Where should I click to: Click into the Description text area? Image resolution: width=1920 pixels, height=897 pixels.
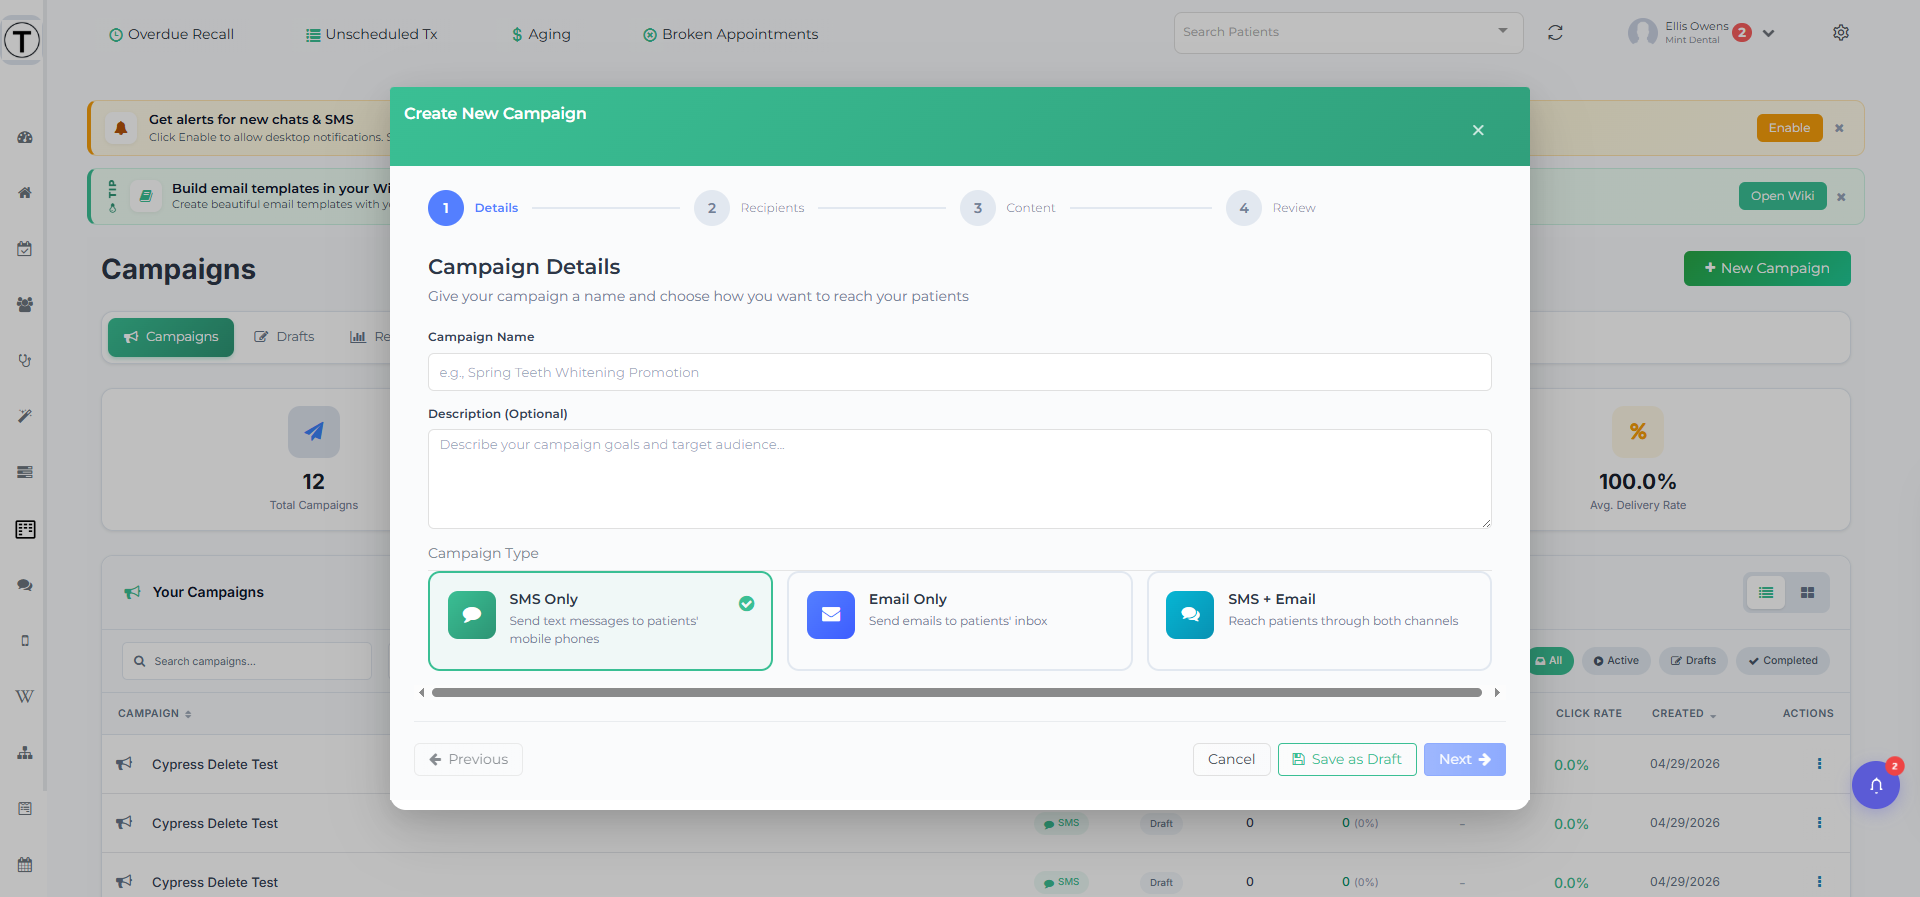[960, 479]
